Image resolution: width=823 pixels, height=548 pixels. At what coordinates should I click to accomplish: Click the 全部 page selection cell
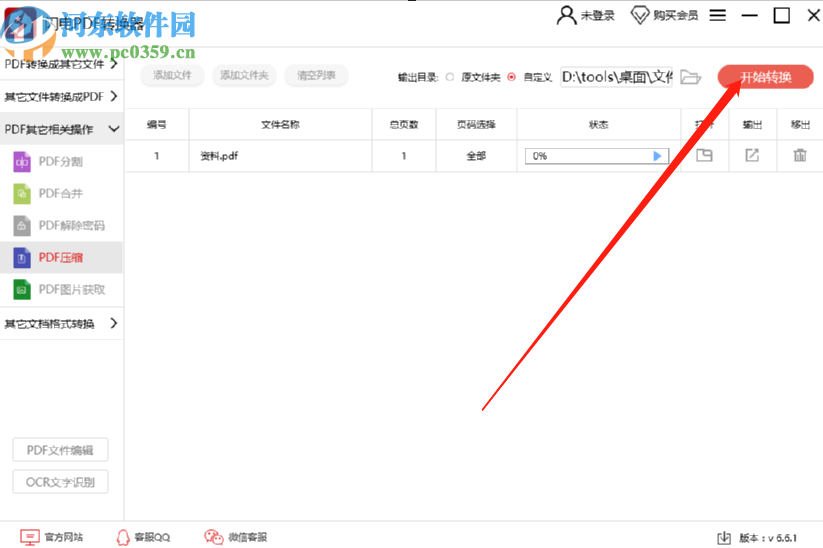476,156
